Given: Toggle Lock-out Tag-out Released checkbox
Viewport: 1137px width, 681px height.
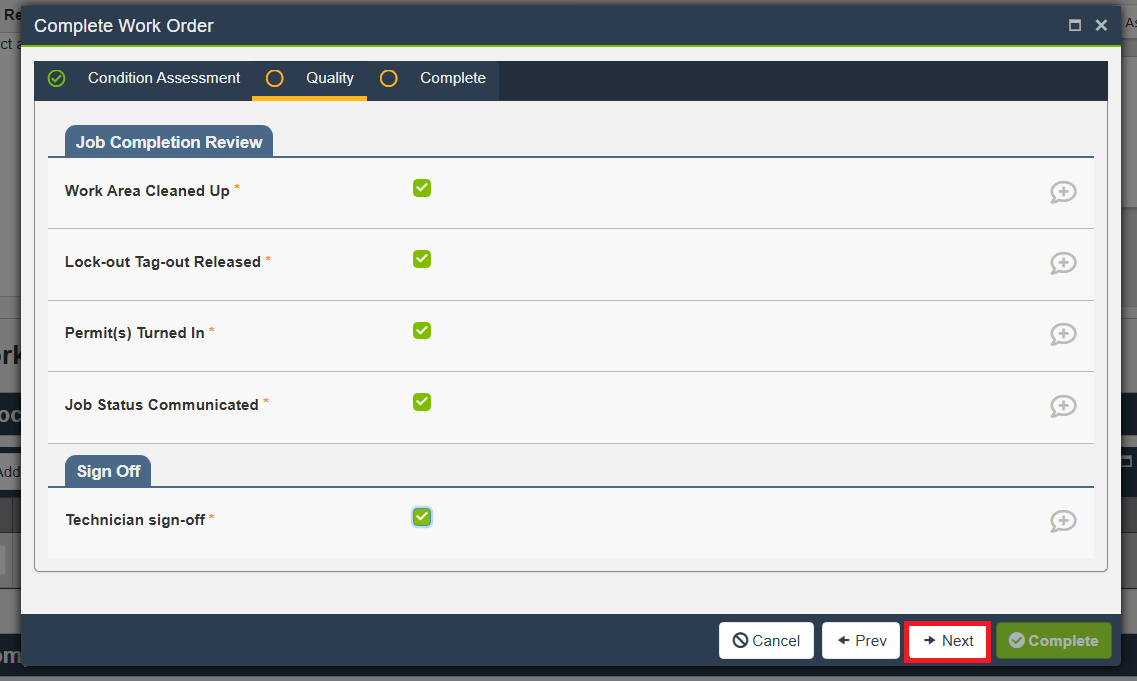Looking at the screenshot, I should point(422,259).
